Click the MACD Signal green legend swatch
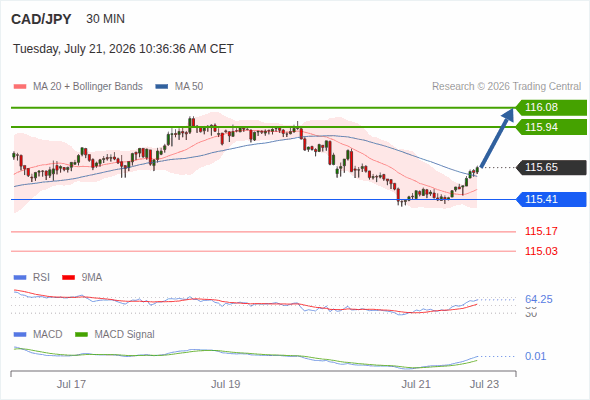Screen dimensions: 590x400 (x=82, y=335)
